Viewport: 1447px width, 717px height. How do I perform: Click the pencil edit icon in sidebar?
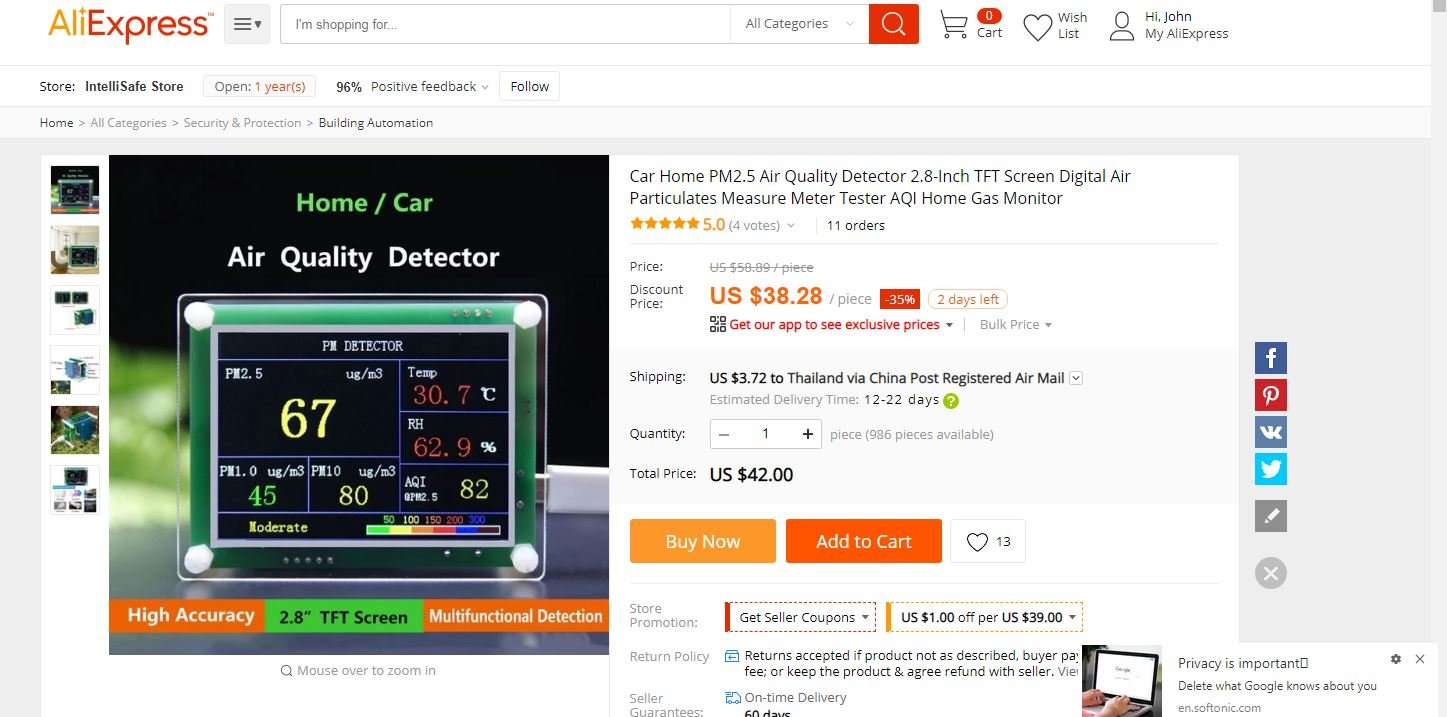pos(1271,516)
